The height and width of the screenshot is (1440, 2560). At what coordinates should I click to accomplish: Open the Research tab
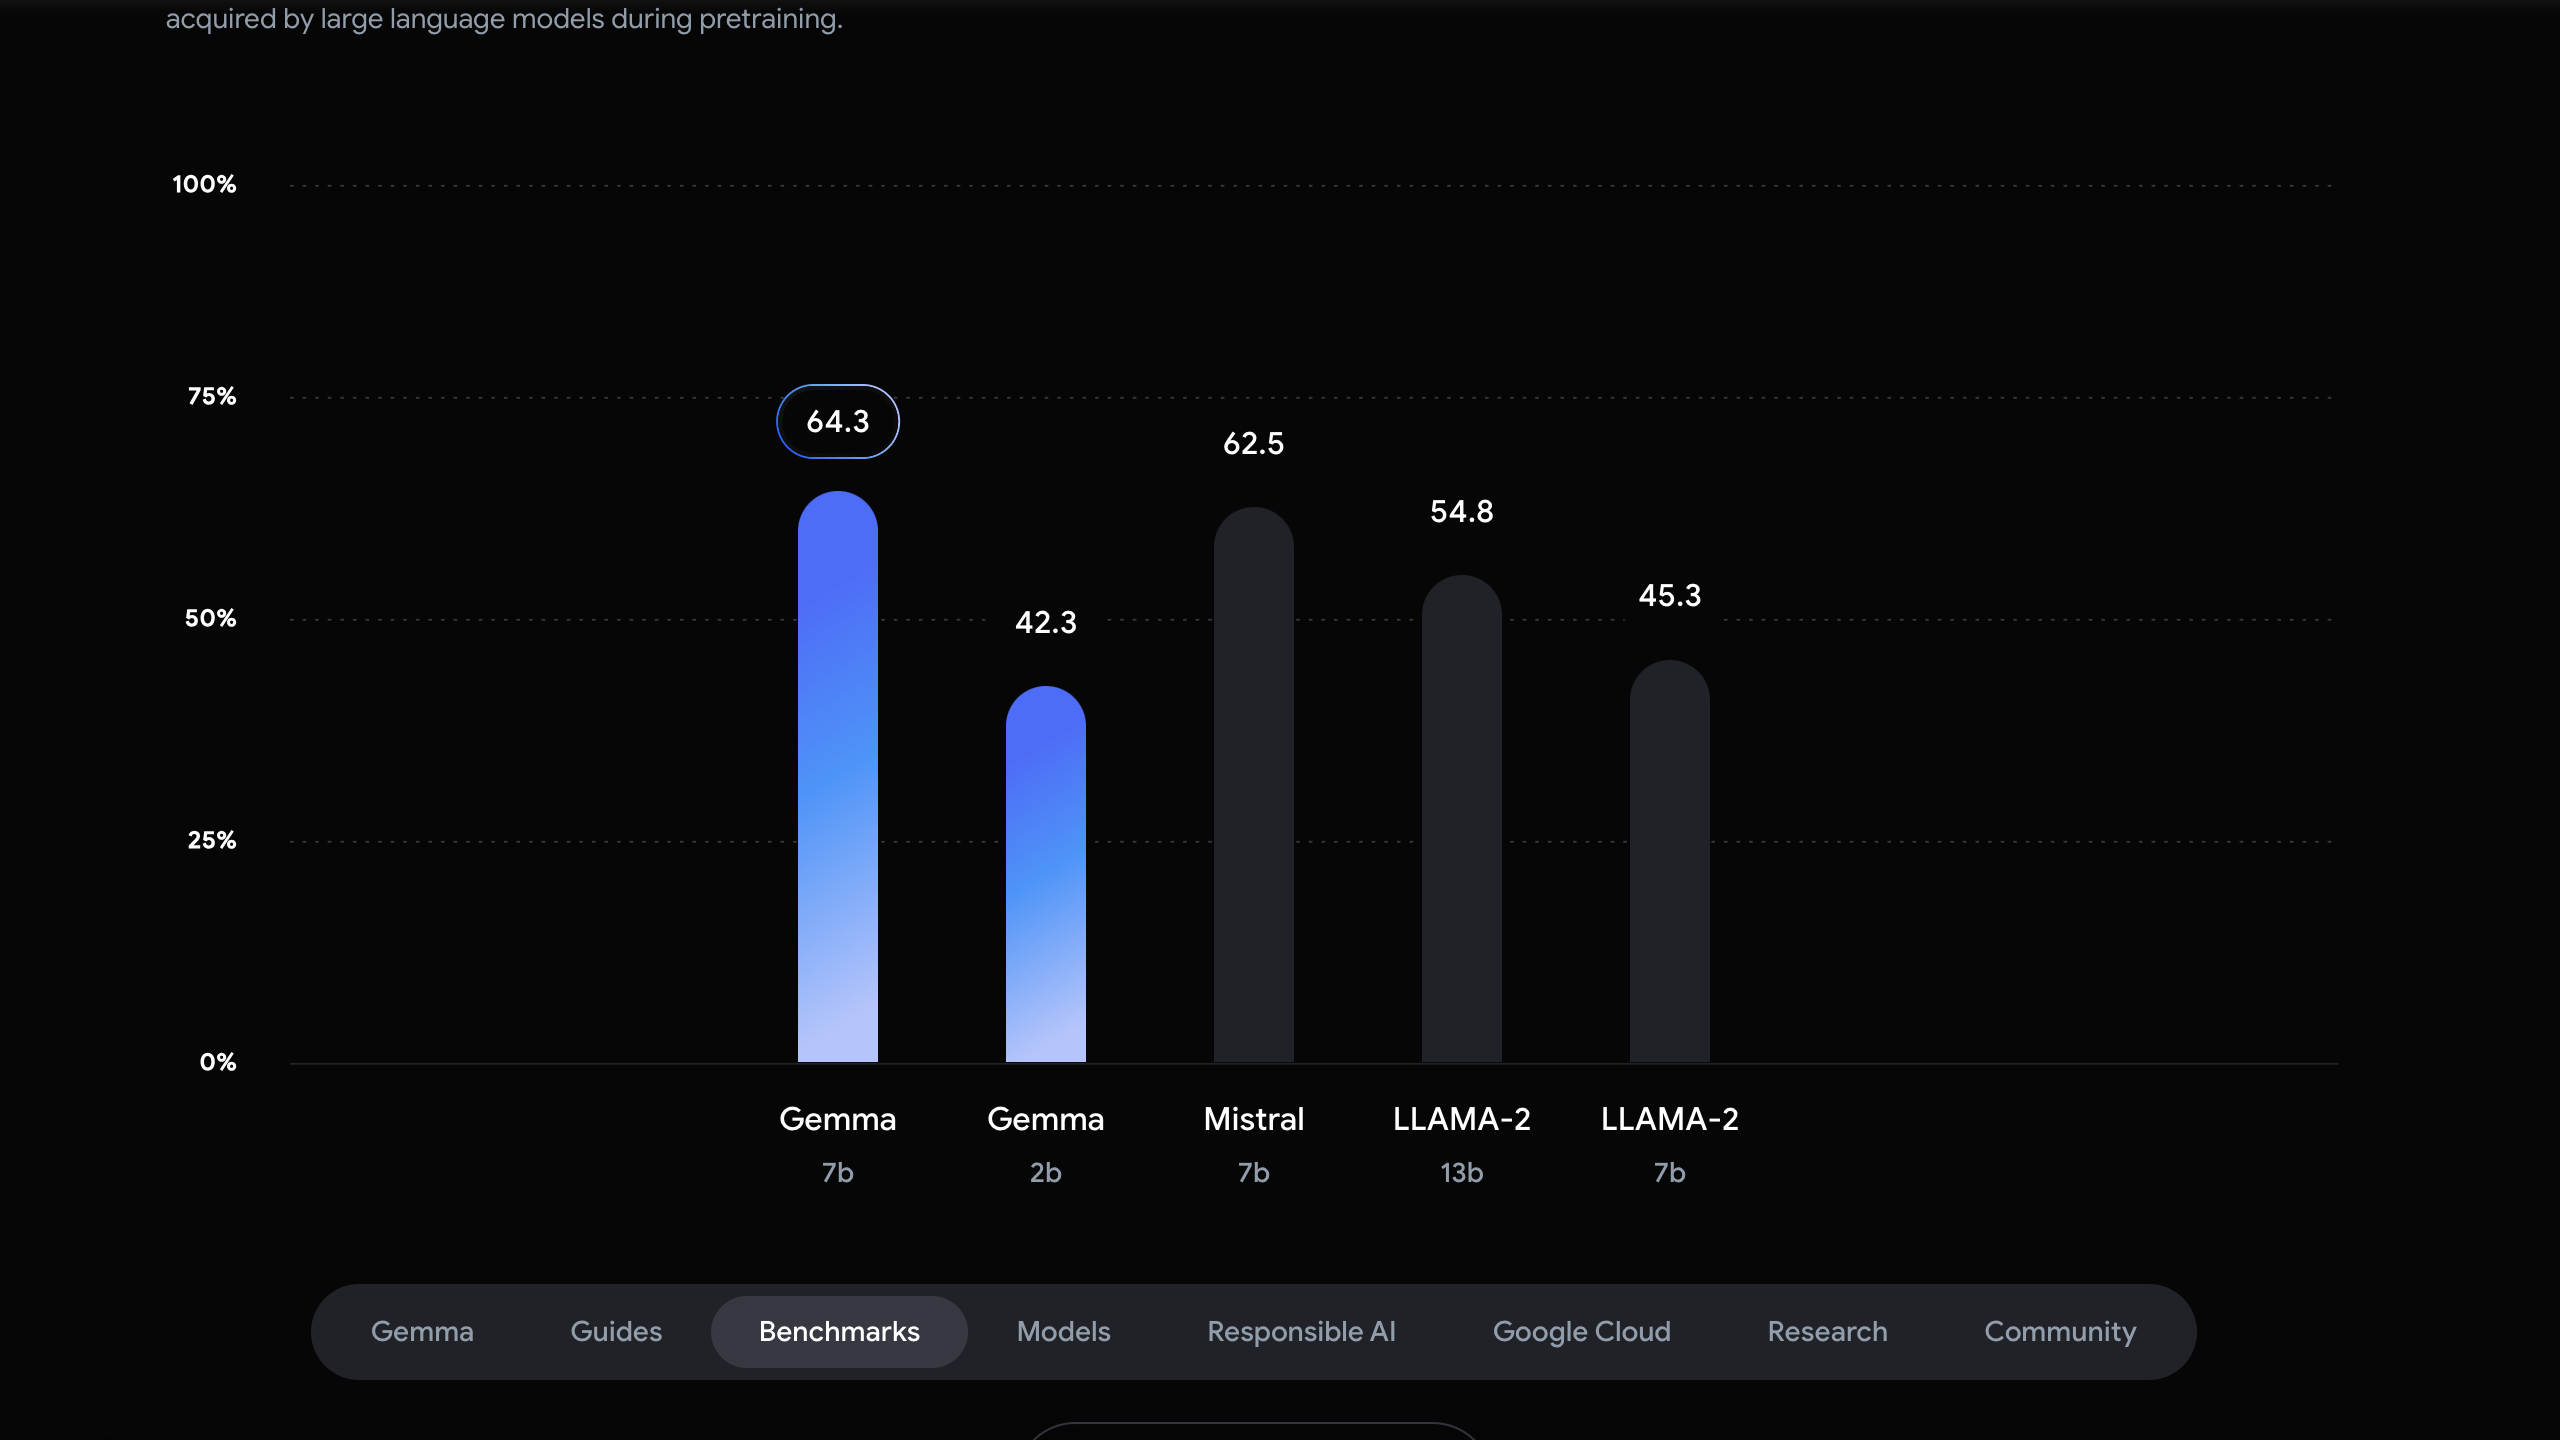click(1827, 1331)
